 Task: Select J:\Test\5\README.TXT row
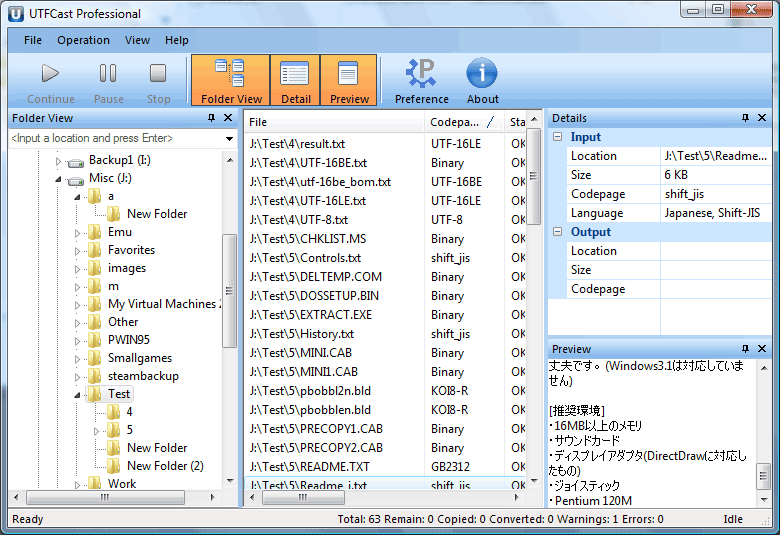click(x=386, y=467)
